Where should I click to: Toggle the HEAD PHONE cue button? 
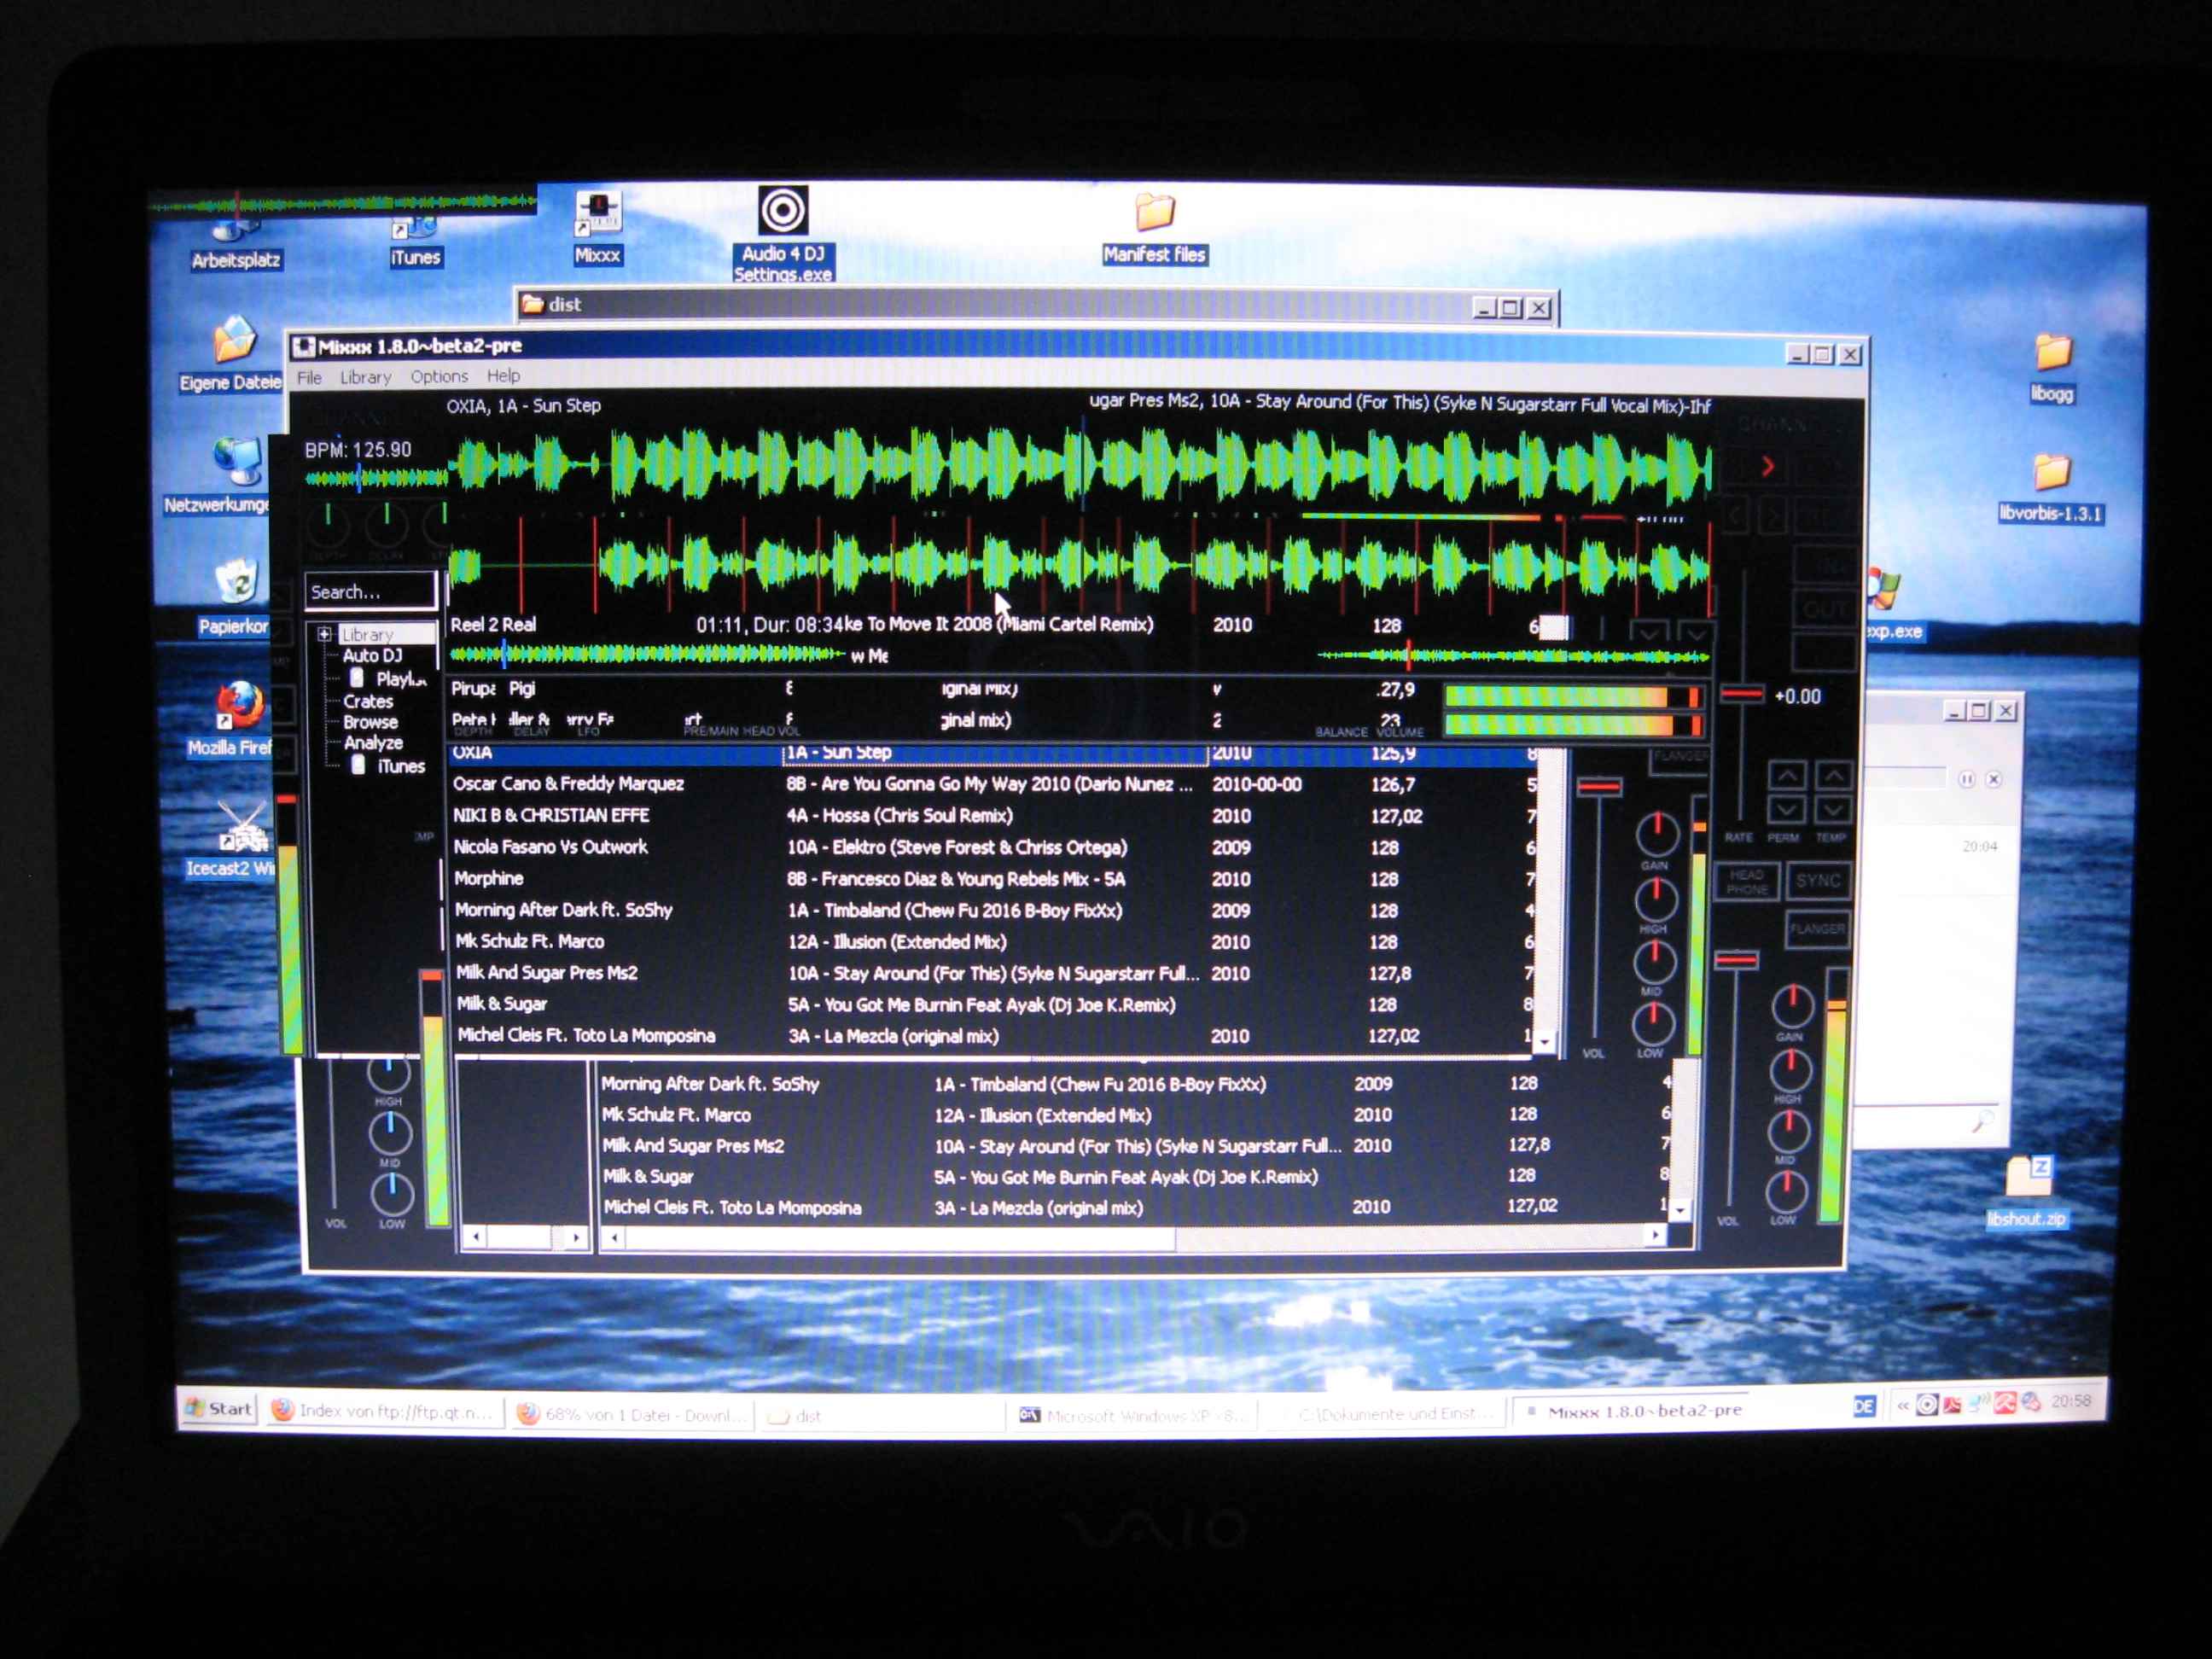point(1746,882)
